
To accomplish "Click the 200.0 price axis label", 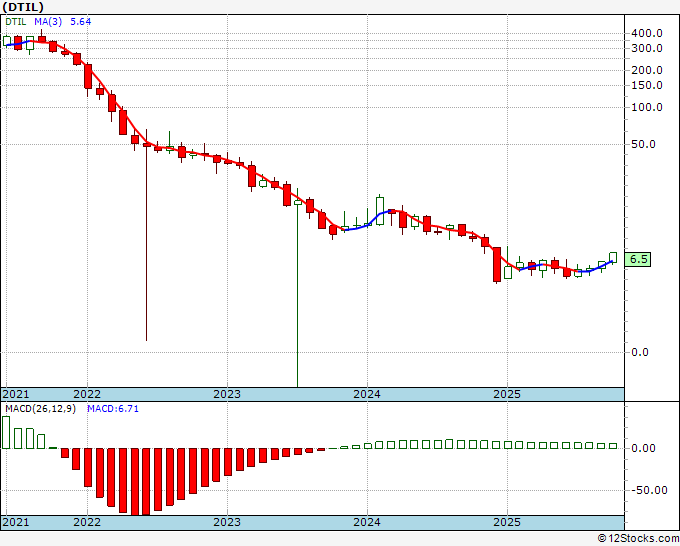I will pos(647,70).
